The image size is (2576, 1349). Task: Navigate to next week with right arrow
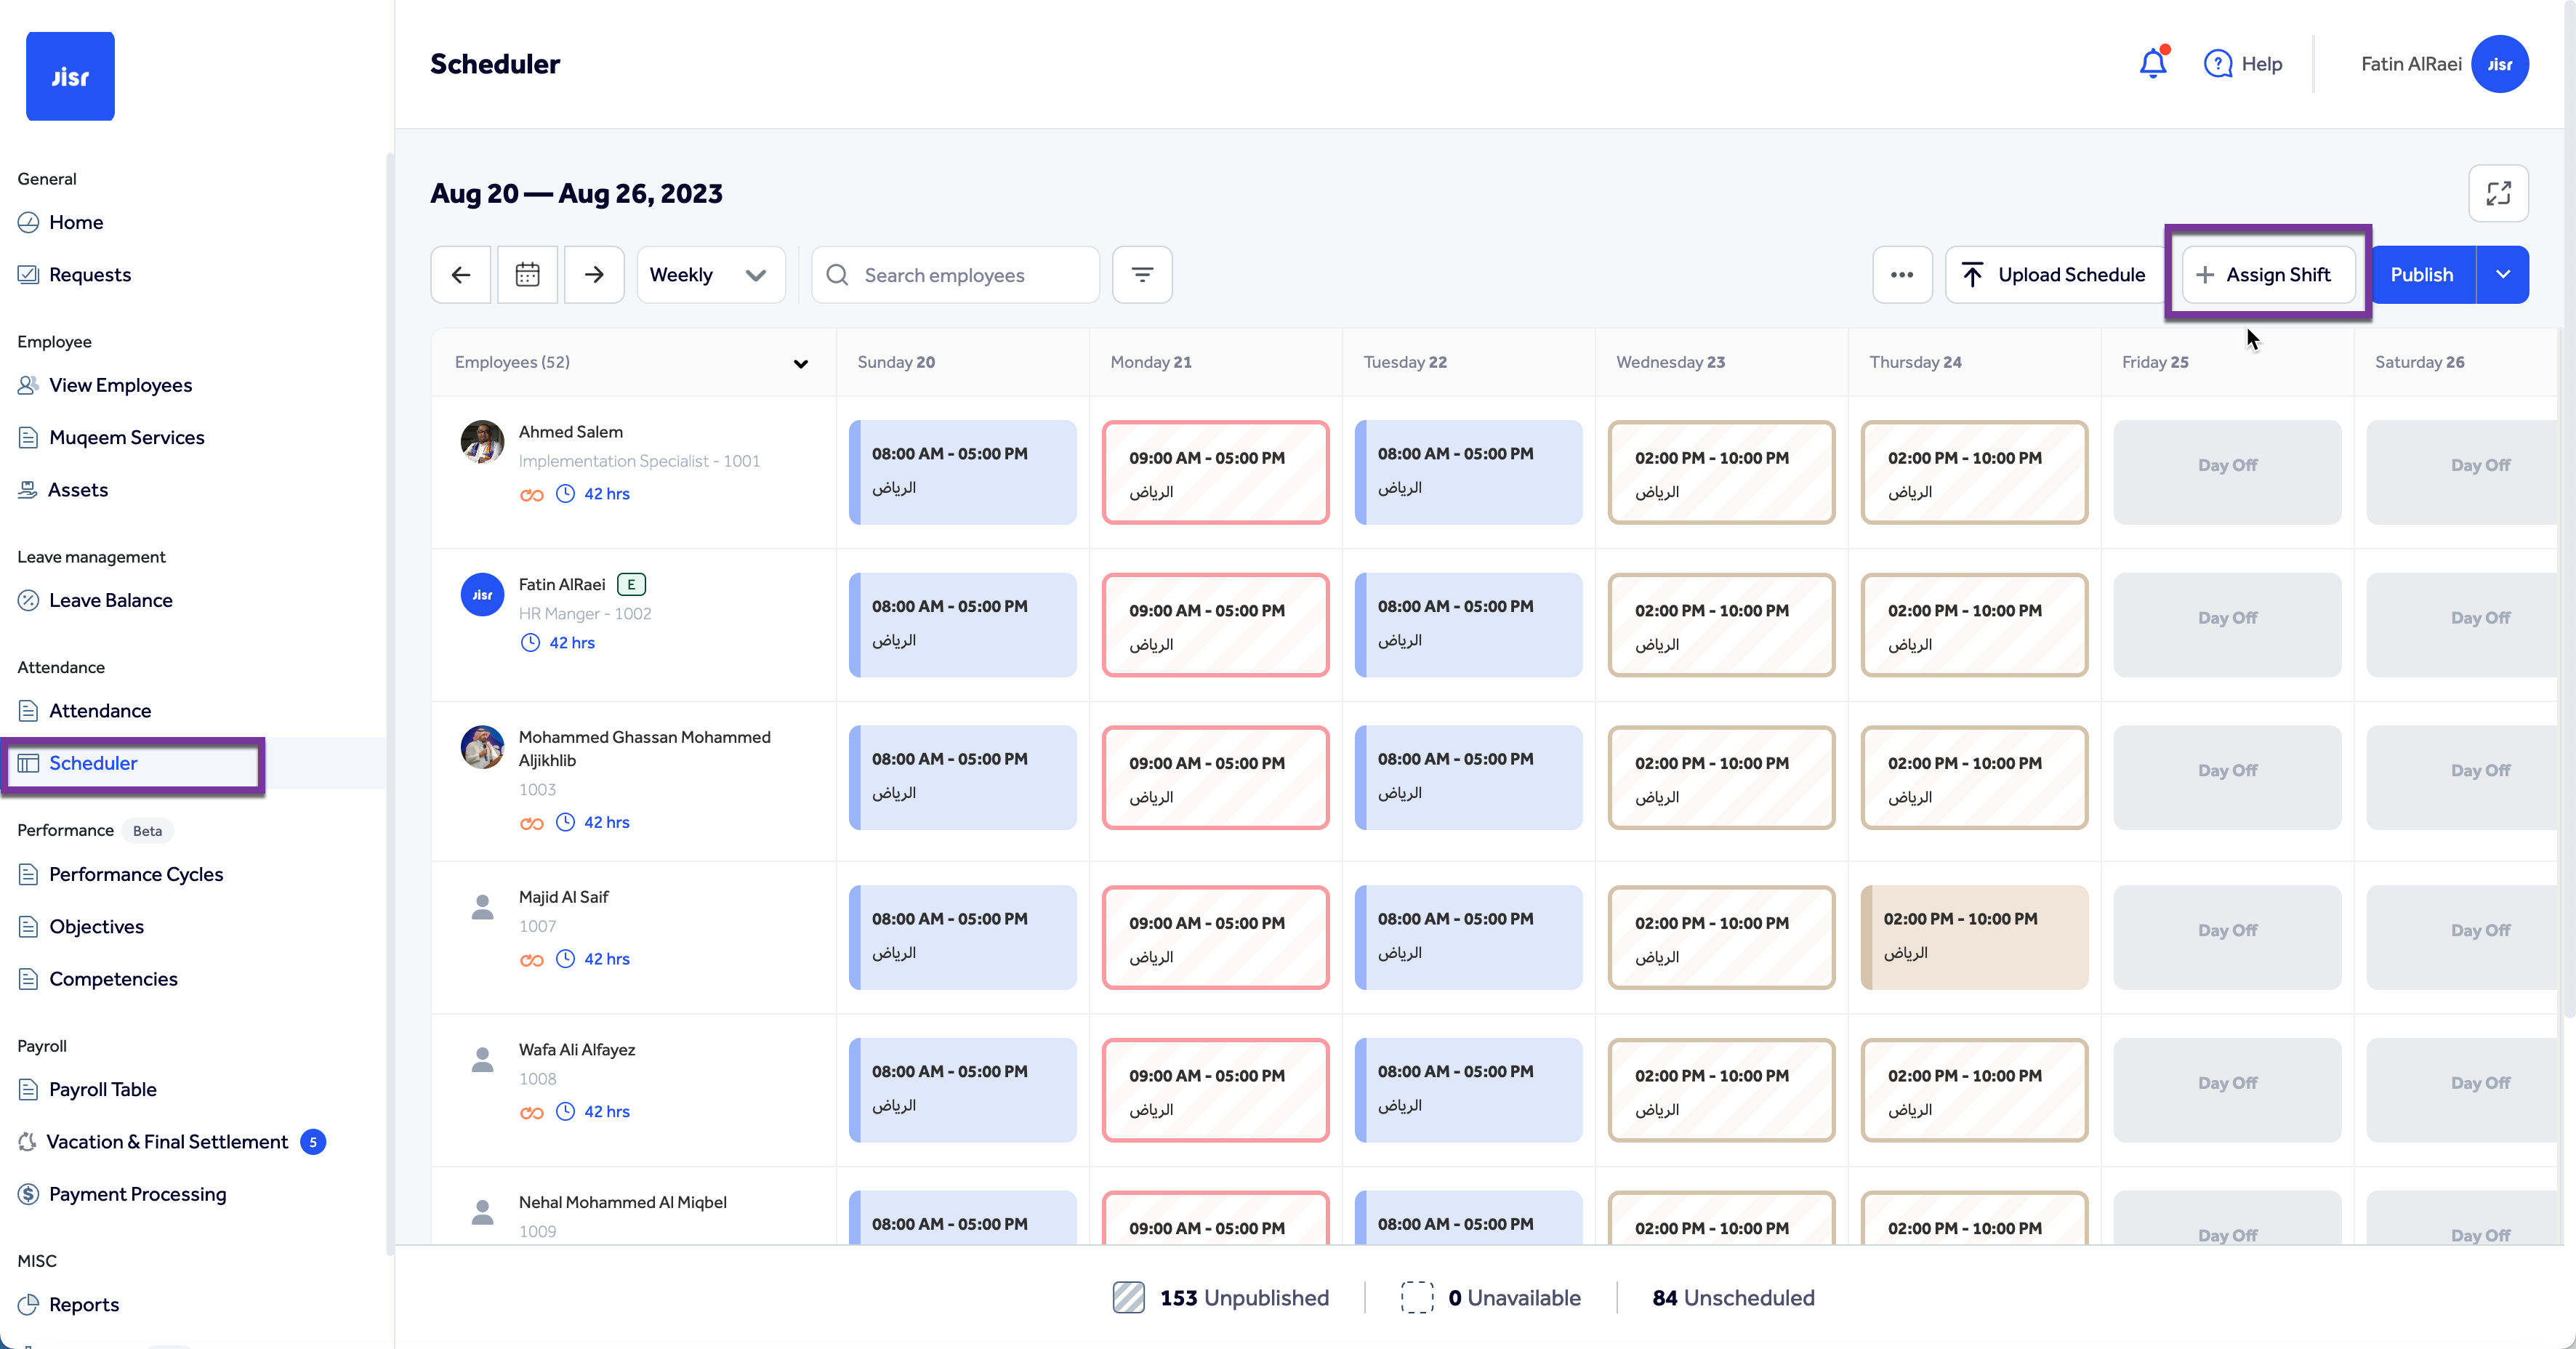coord(593,274)
